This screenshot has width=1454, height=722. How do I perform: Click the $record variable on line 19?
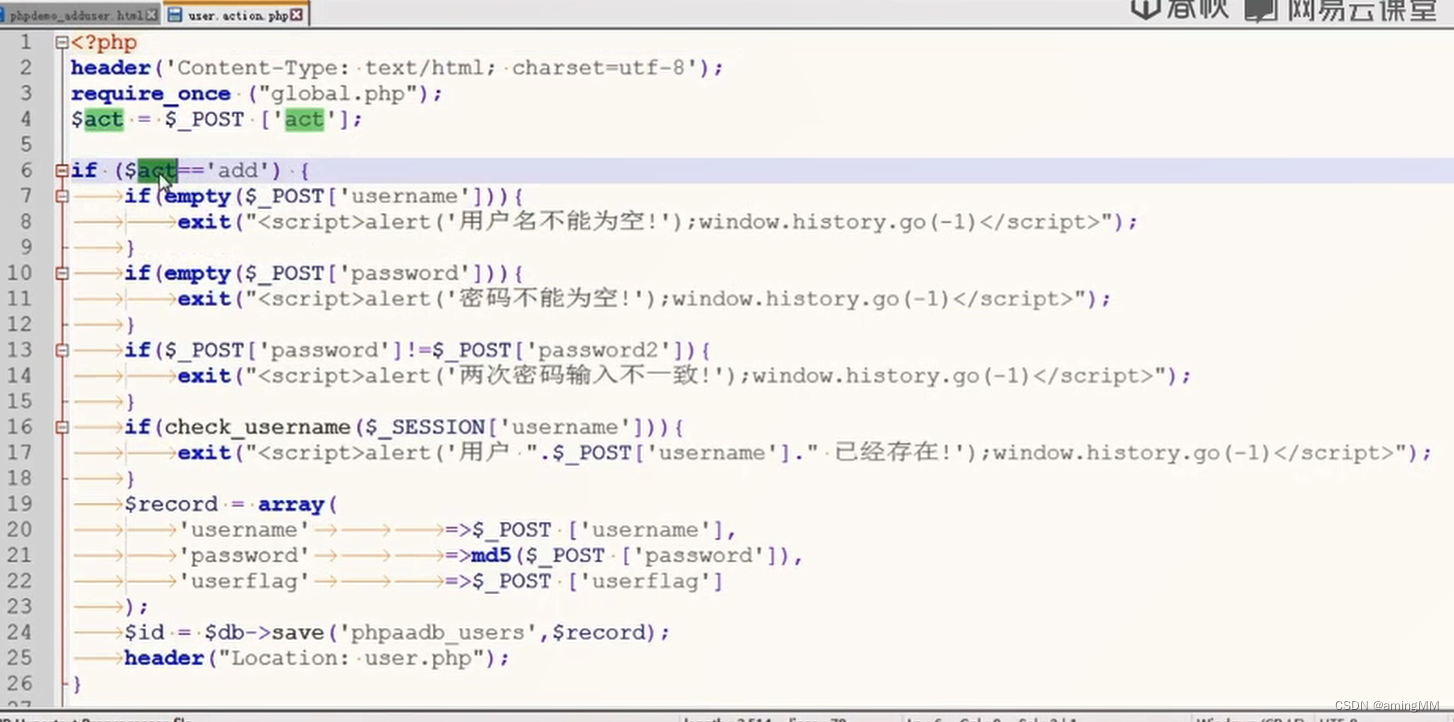point(171,504)
